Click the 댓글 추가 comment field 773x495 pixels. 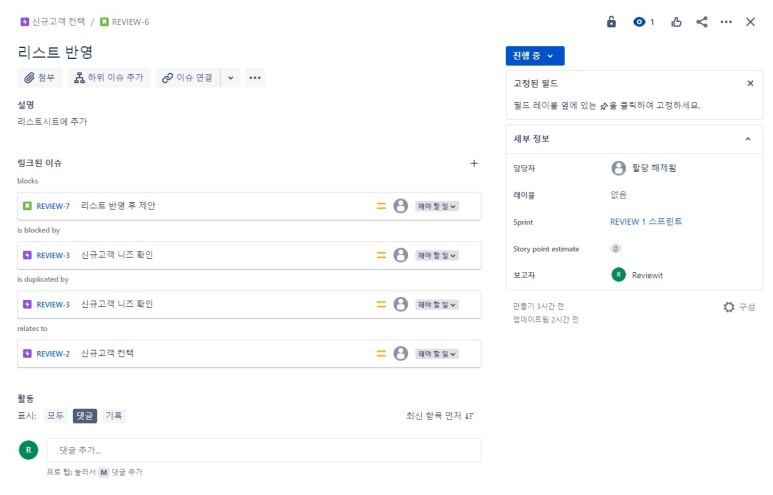(264, 450)
